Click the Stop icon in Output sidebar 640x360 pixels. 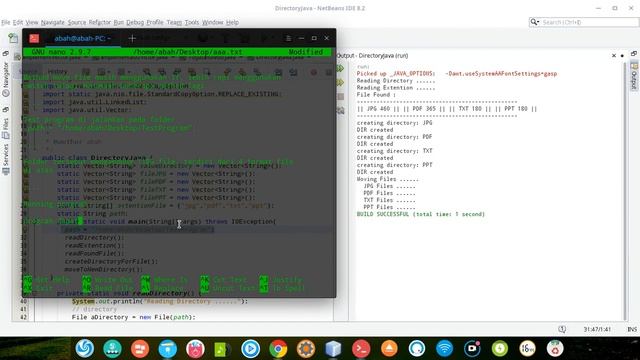[x=340, y=97]
